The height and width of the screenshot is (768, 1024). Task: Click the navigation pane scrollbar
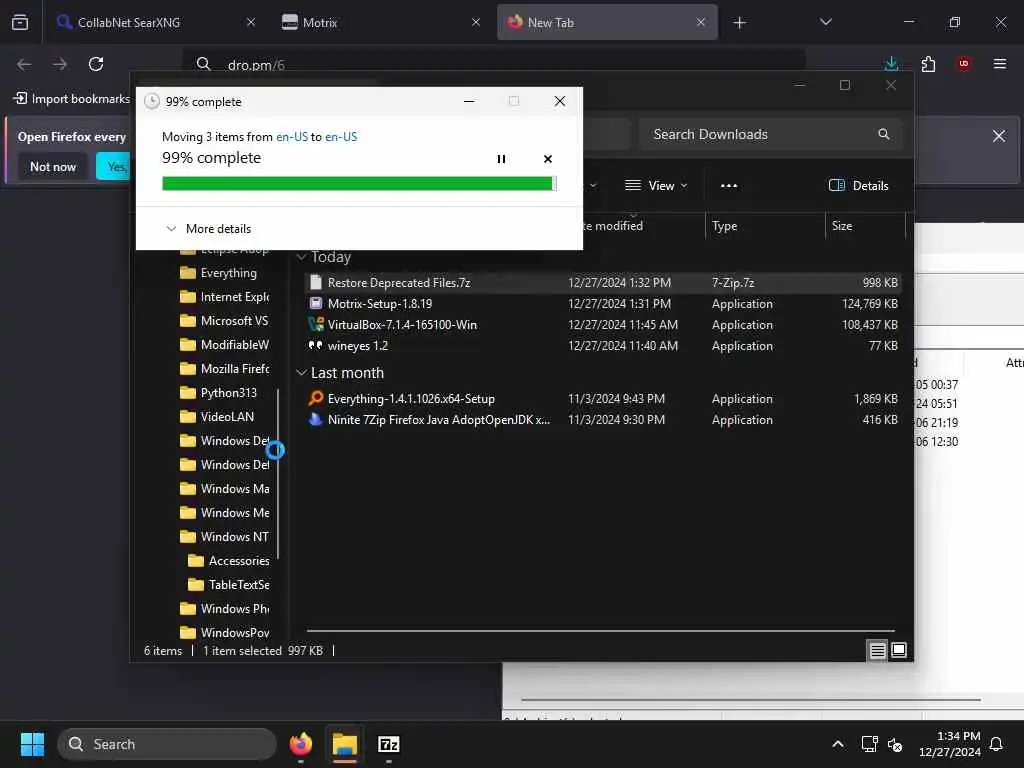pyautogui.click(x=278, y=473)
